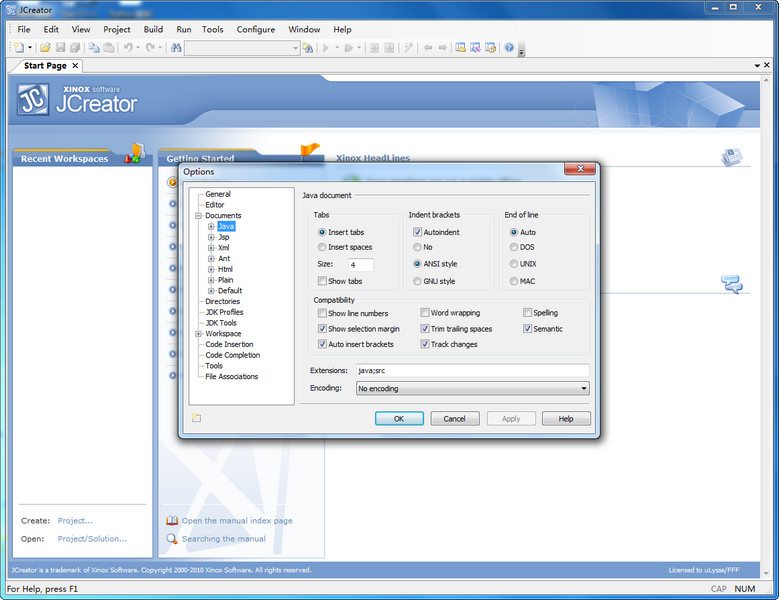This screenshot has width=779, height=600.
Task: Click the blue Help question-mark icon
Action: [509, 48]
